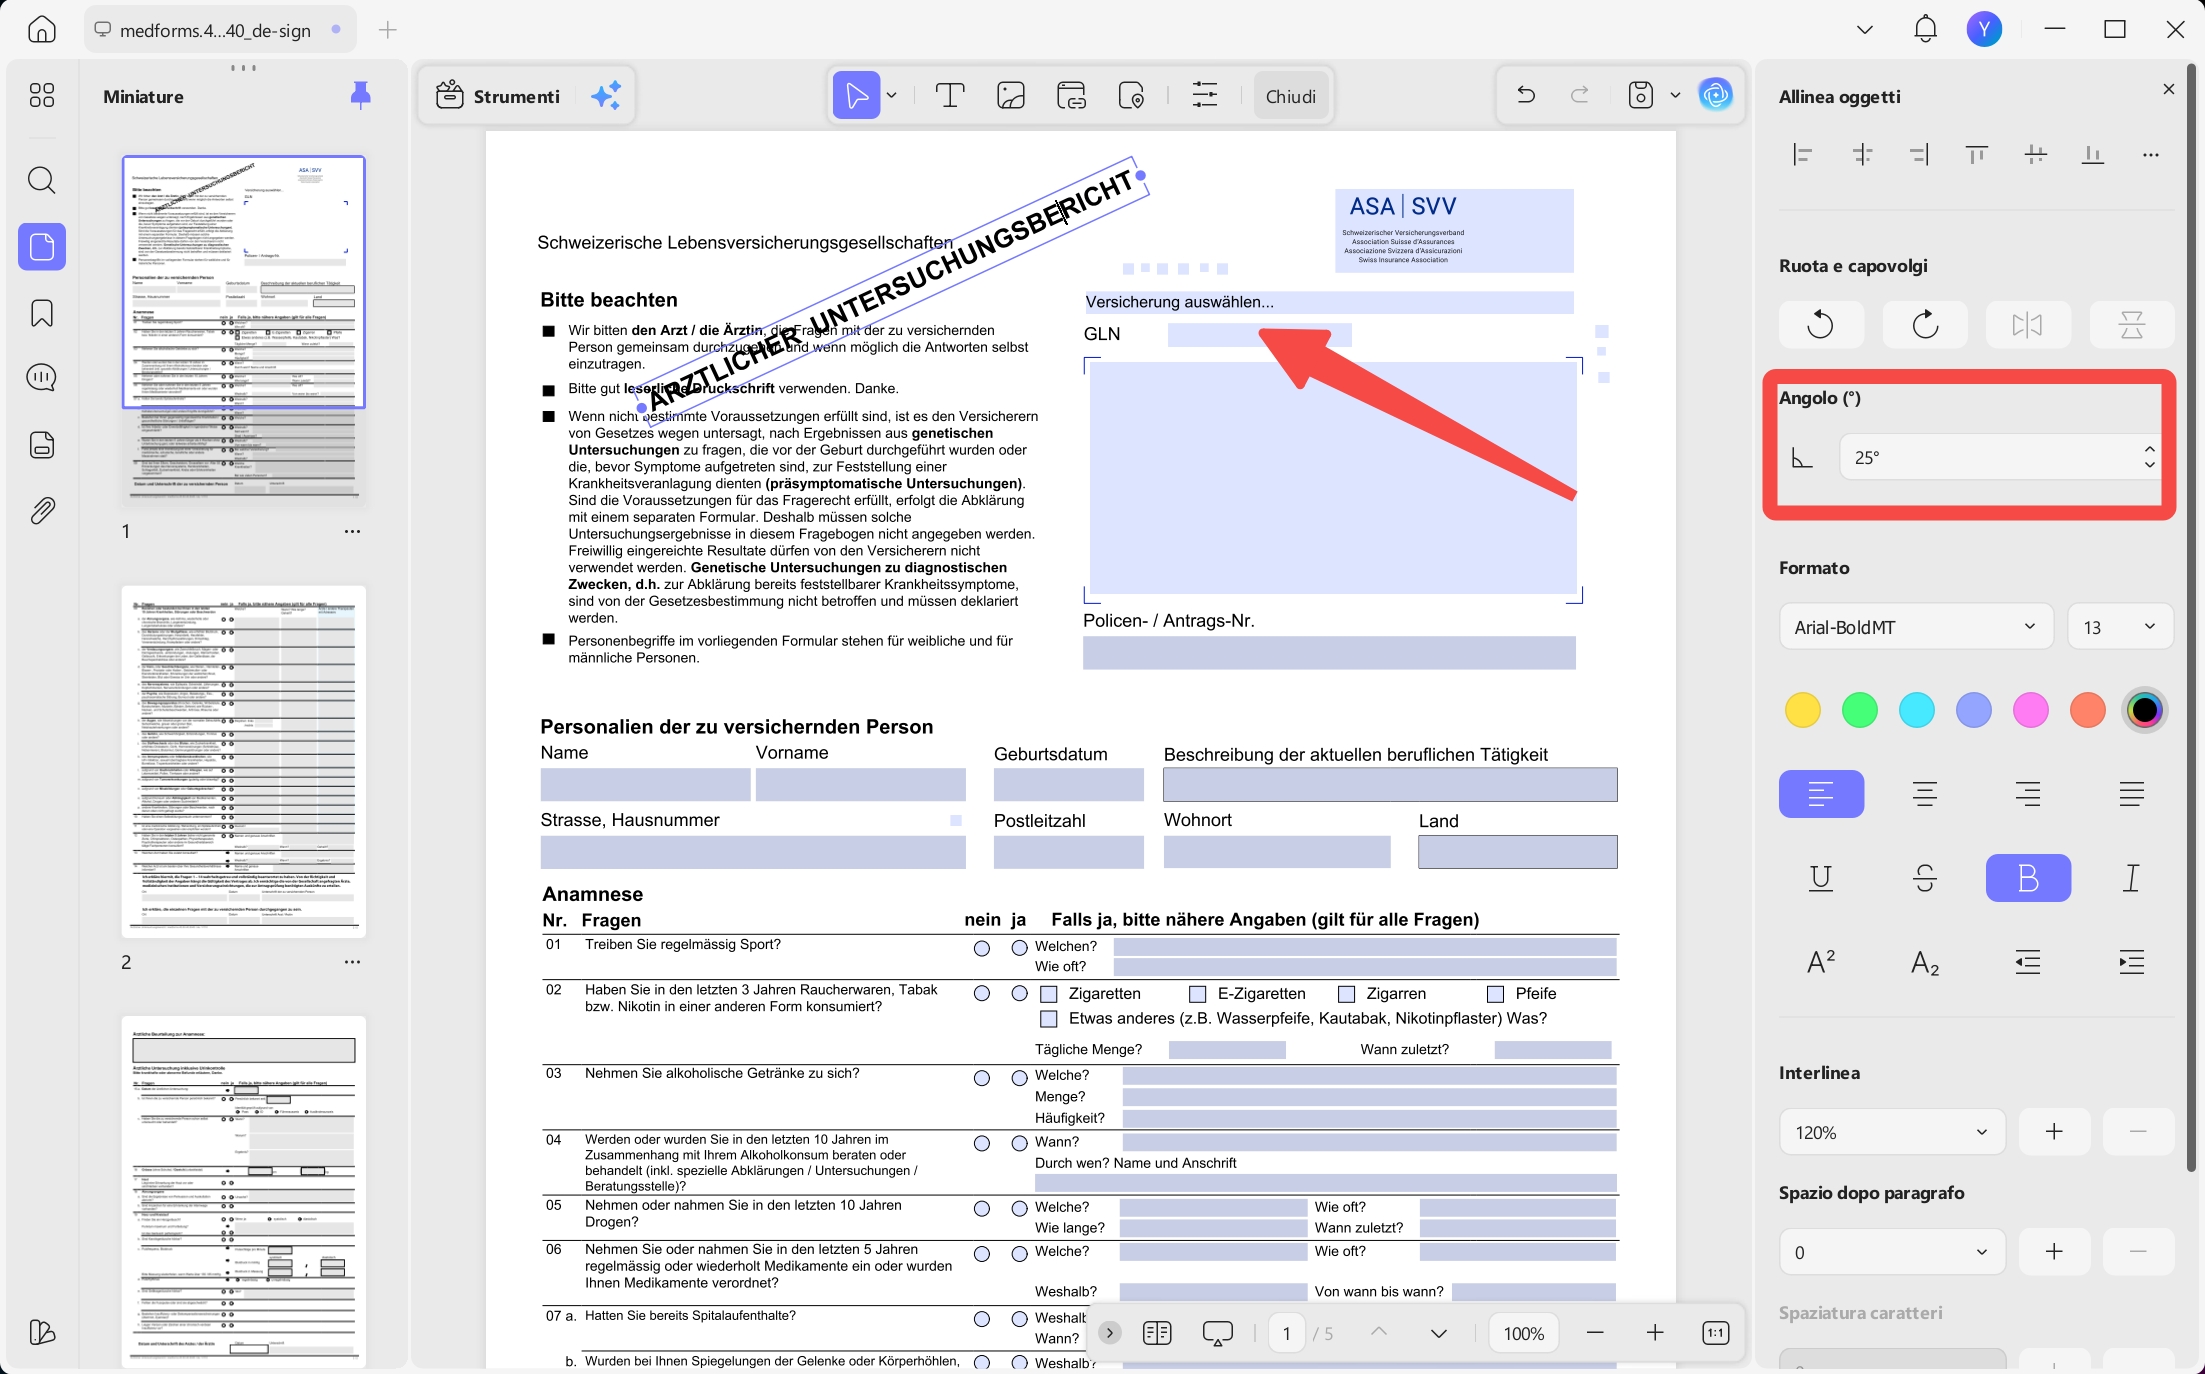Viewport: 2205px width, 1374px height.
Task: Toggle strikethrough formatting
Action: [x=1925, y=878]
